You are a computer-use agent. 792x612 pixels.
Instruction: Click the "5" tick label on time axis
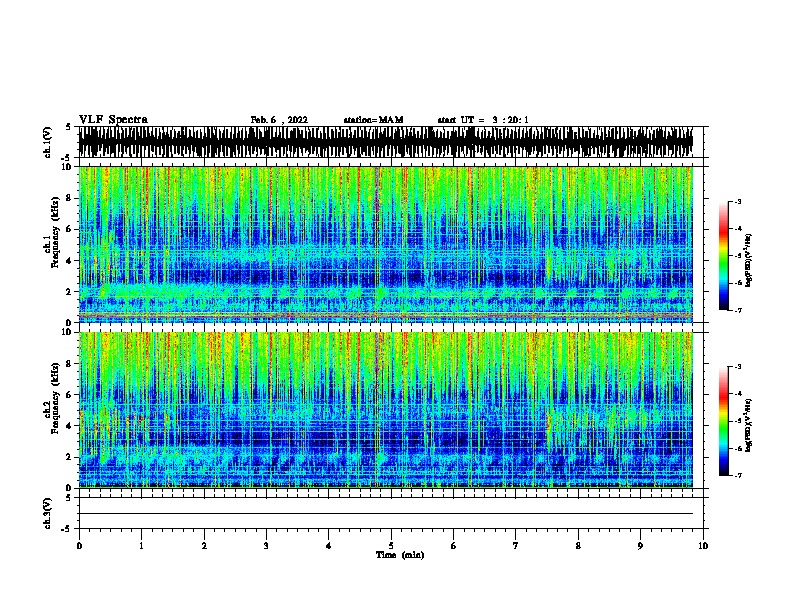point(391,546)
